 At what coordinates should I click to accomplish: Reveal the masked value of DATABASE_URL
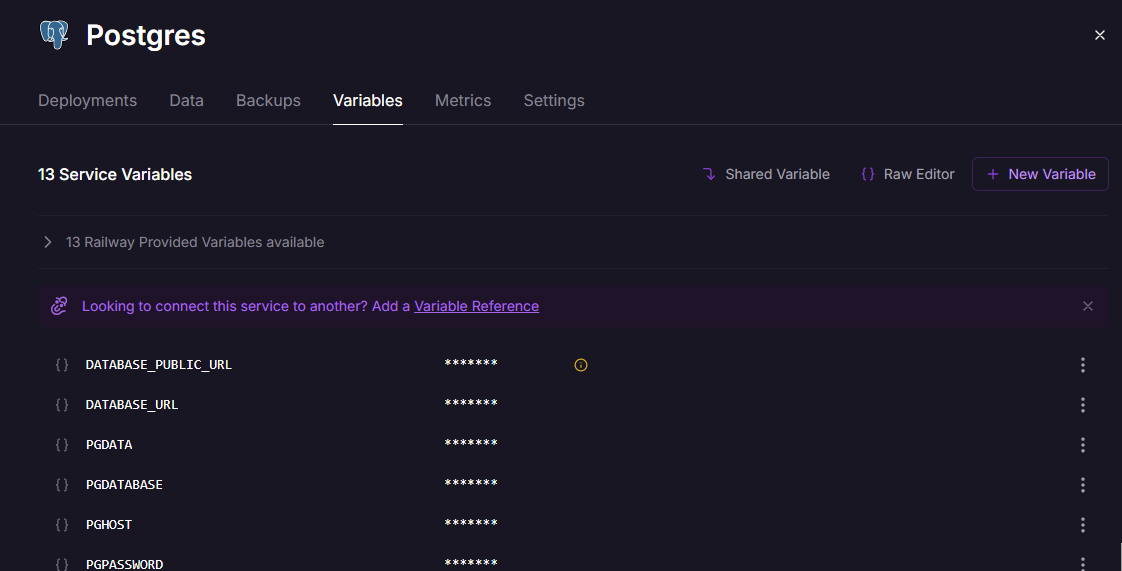[x=471, y=404]
